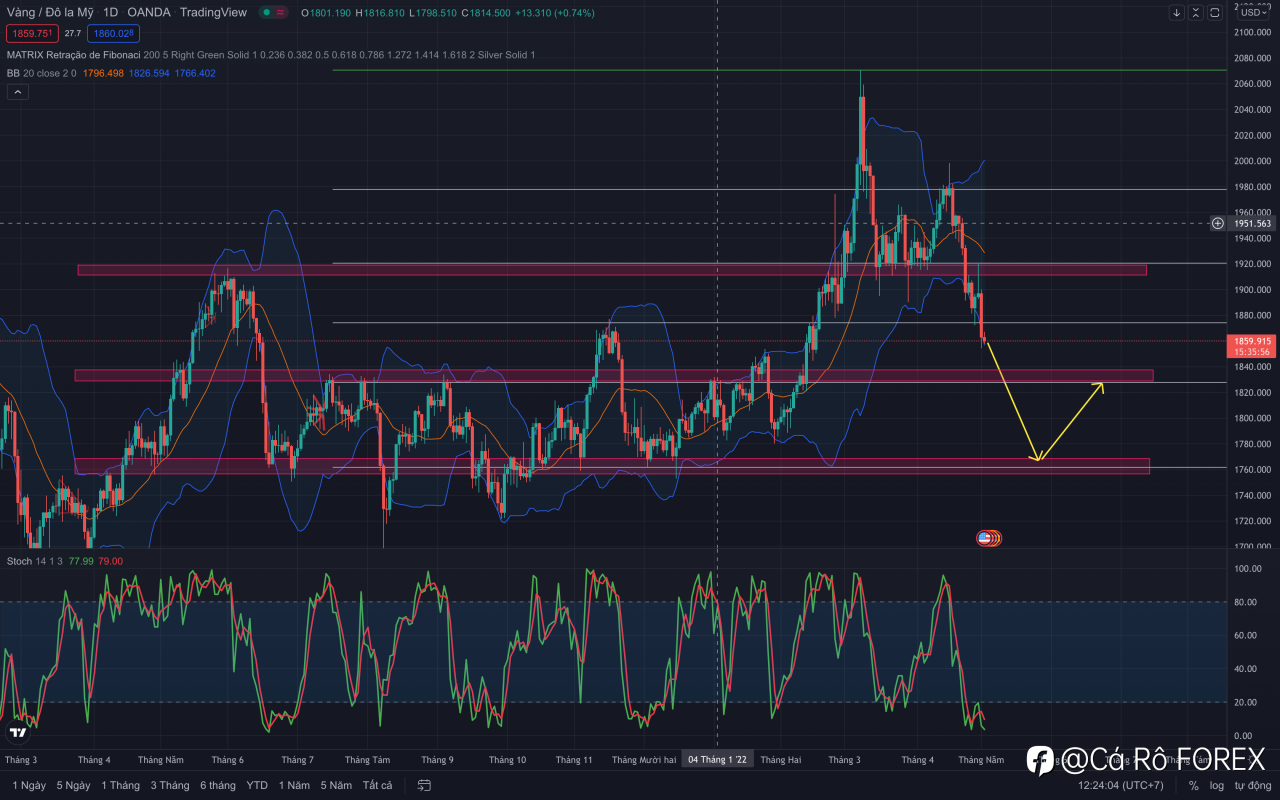Screen dimensions: 1280x800
Task: Click the 2000.000 price scale label
Action: (x=1252, y=161)
